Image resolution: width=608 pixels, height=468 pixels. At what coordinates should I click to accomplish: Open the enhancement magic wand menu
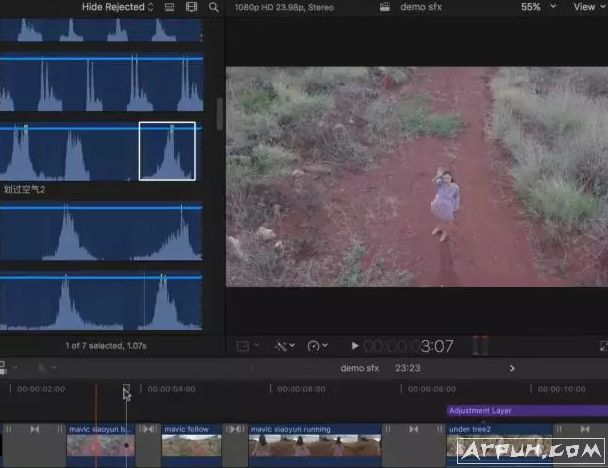click(x=283, y=346)
